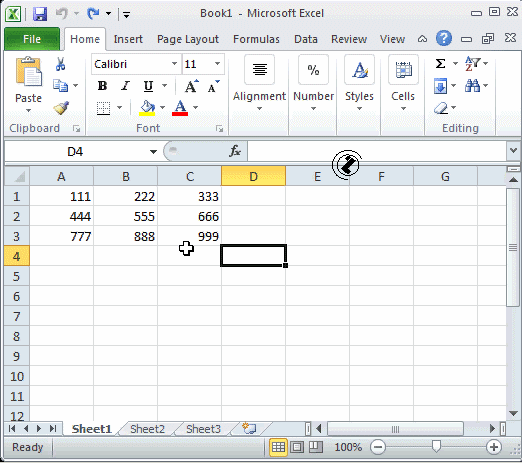Click the Insert Function fx icon
This screenshot has height=463, width=522.
click(235, 151)
